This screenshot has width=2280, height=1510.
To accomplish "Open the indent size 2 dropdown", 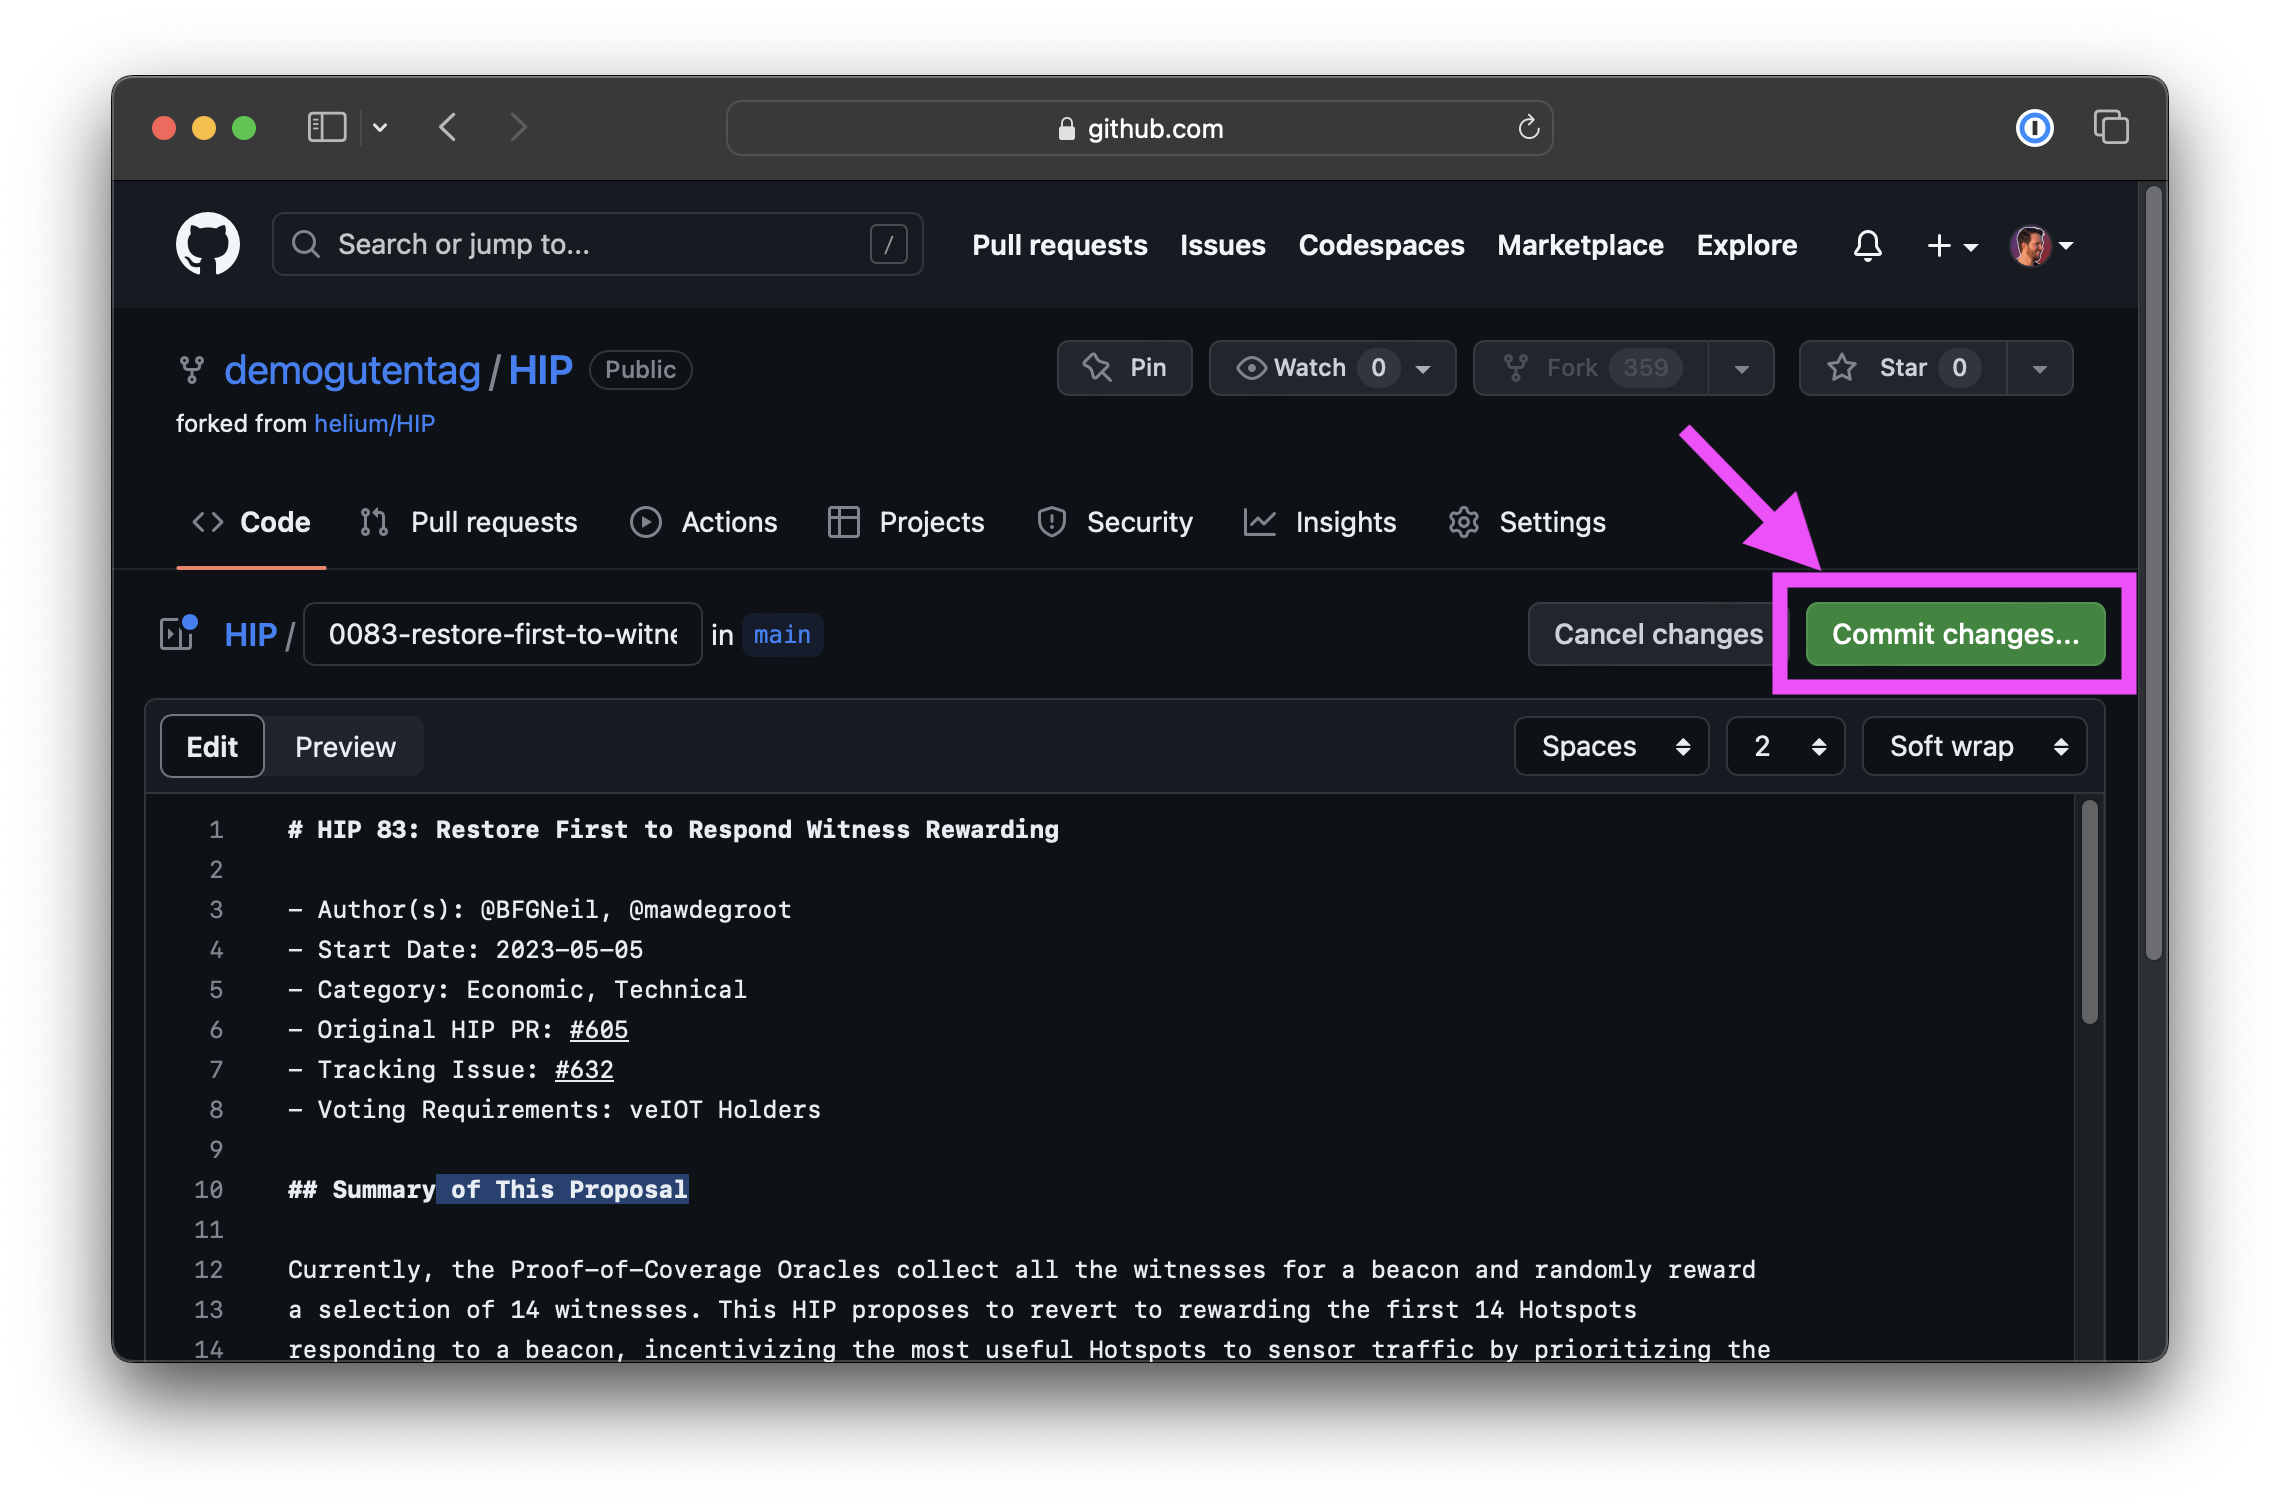I will pos(1785,746).
